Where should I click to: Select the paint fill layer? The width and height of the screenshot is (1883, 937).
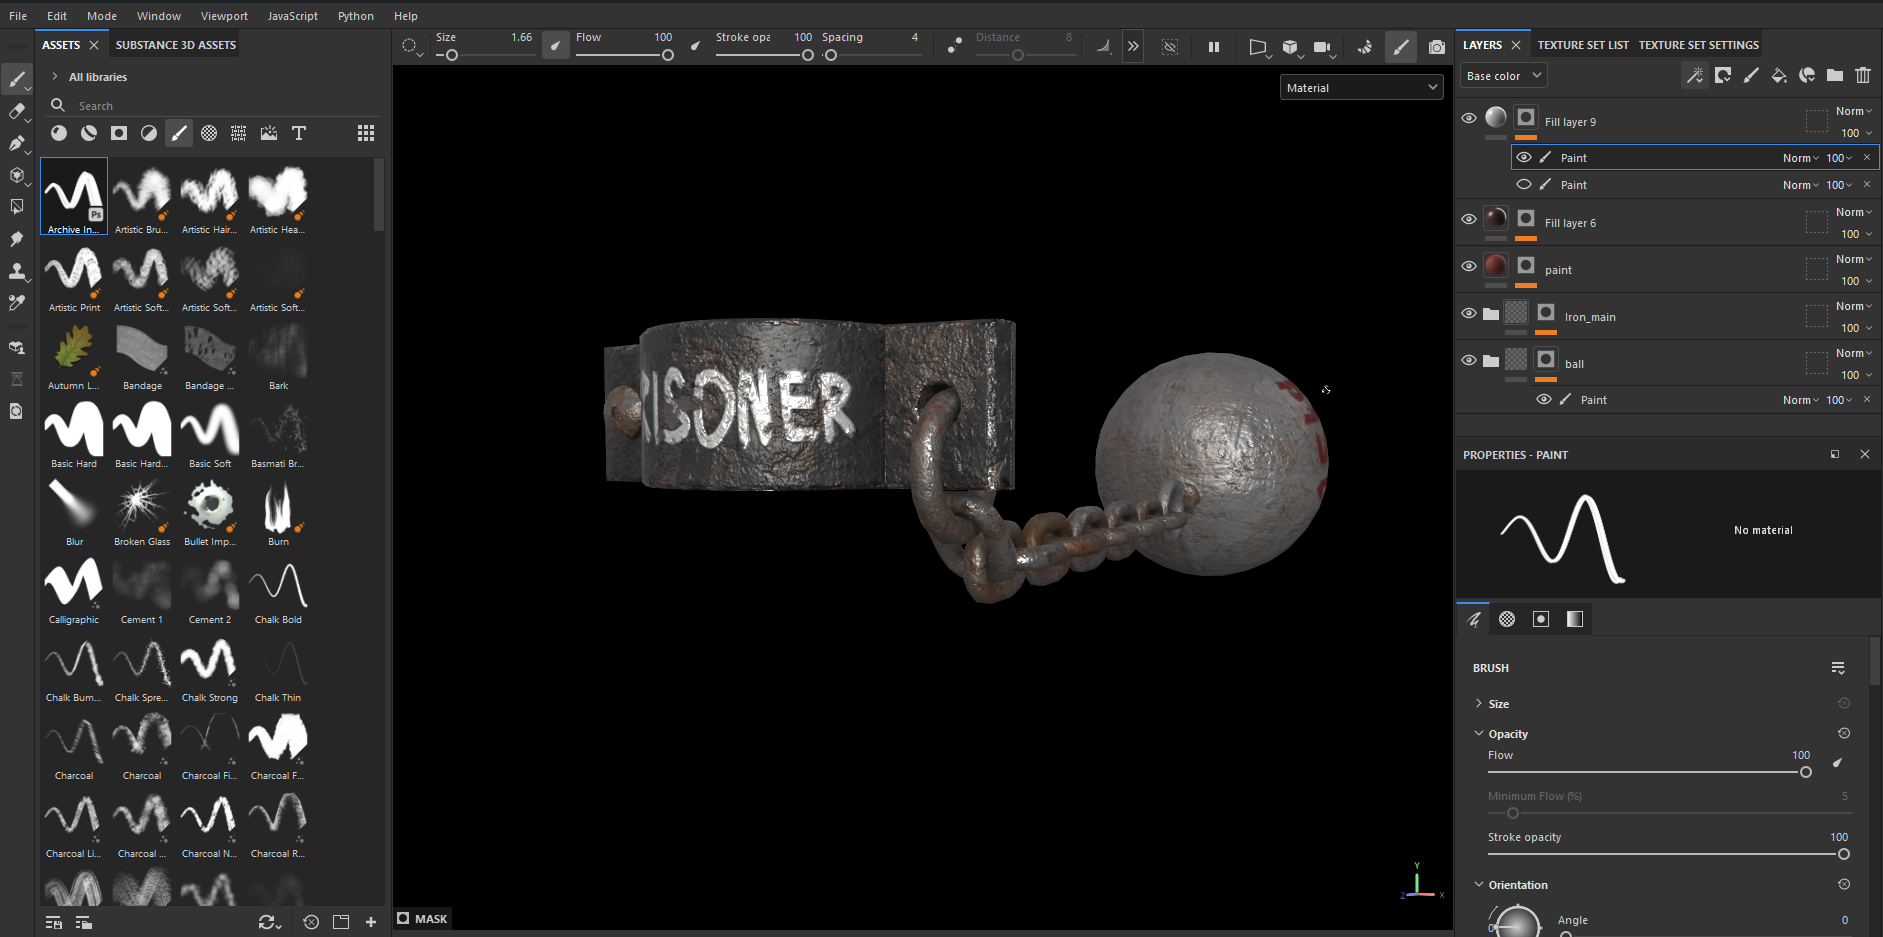pos(1558,270)
